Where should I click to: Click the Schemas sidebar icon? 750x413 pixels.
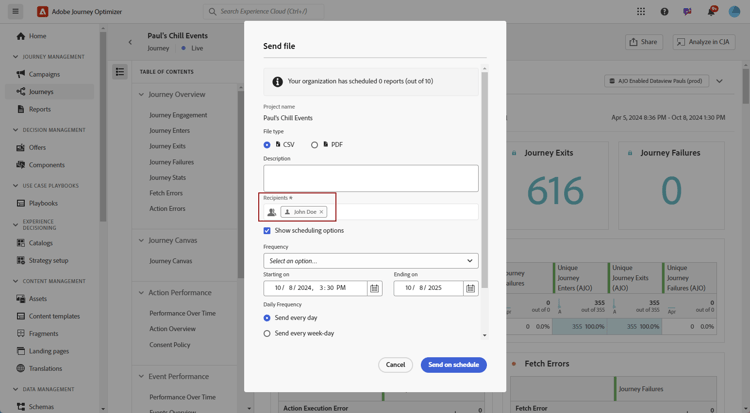pyautogui.click(x=21, y=407)
